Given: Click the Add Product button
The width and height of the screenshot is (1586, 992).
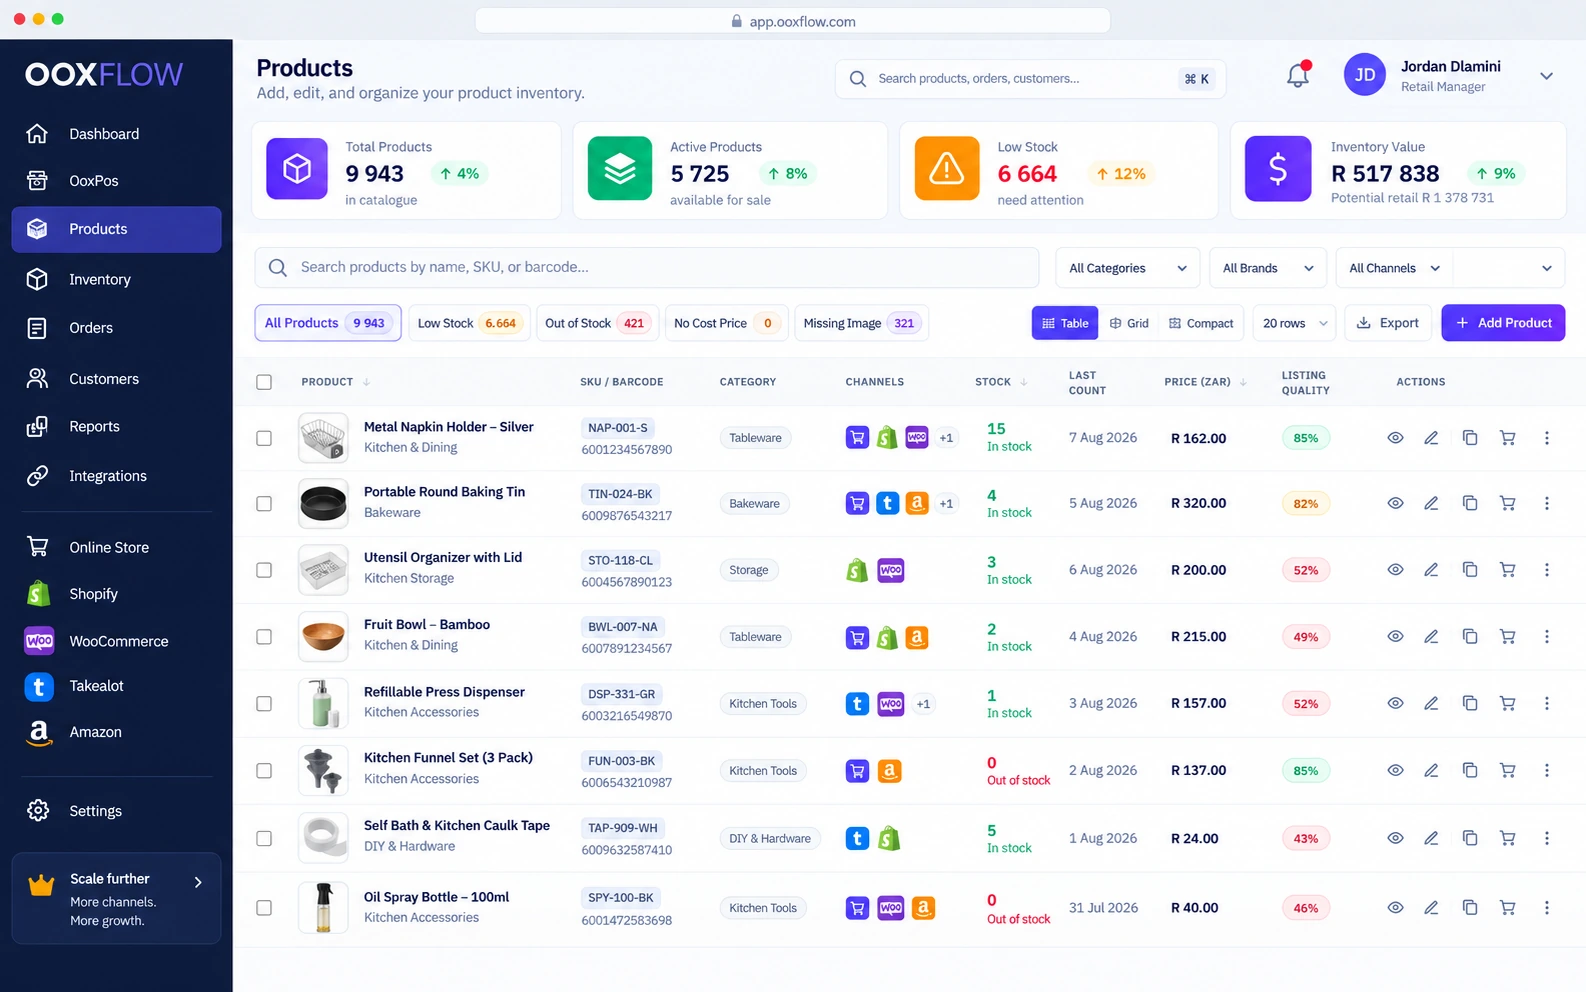Looking at the screenshot, I should click(x=1503, y=323).
